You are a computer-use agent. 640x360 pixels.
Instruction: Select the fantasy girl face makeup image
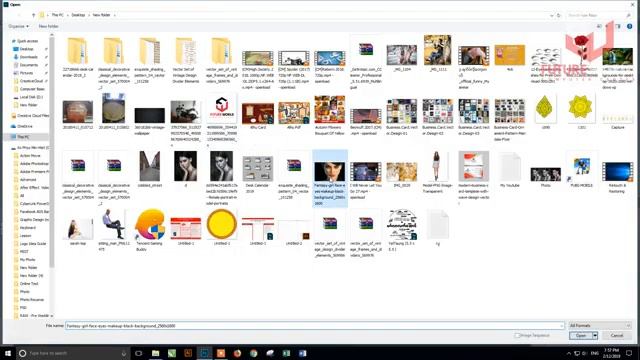[x=330, y=179]
